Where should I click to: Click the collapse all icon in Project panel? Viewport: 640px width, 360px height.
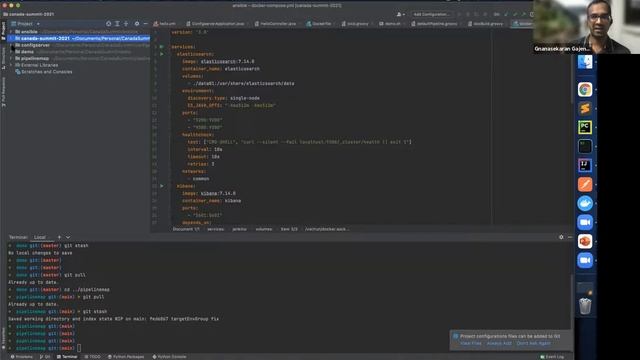[126, 24]
